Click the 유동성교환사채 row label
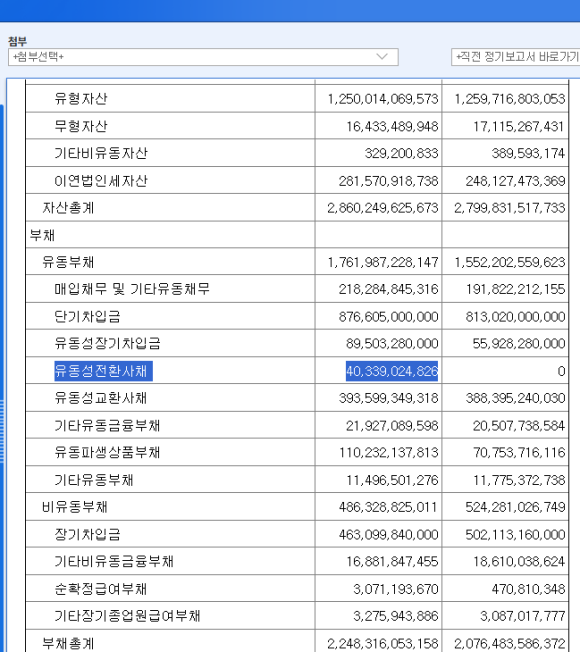Image resolution: width=580 pixels, height=652 pixels. (x=101, y=398)
